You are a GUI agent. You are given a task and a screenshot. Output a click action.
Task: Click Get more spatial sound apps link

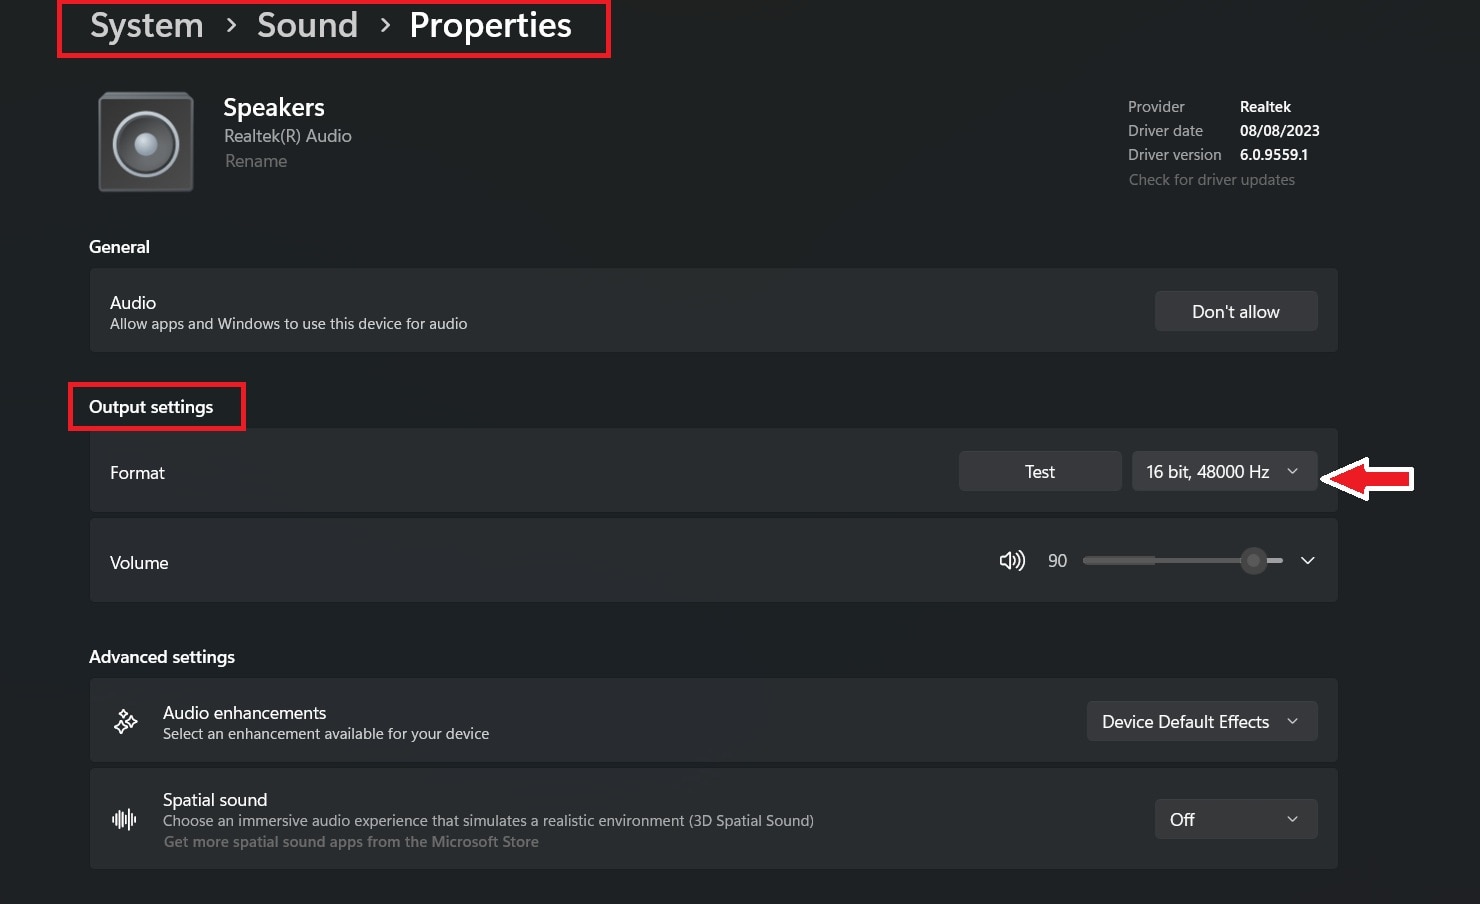[x=350, y=841]
